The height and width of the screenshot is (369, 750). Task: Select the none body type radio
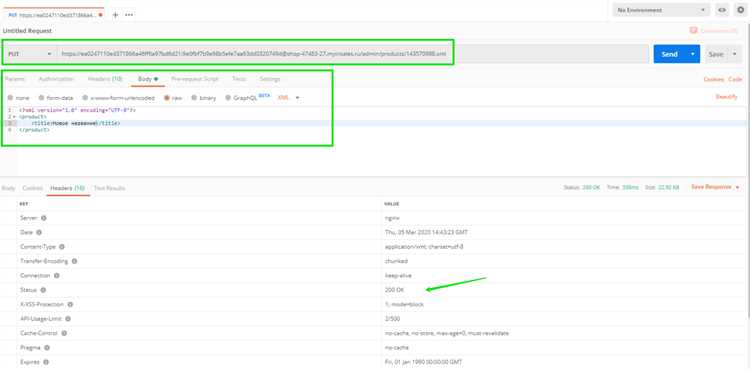[x=10, y=98]
